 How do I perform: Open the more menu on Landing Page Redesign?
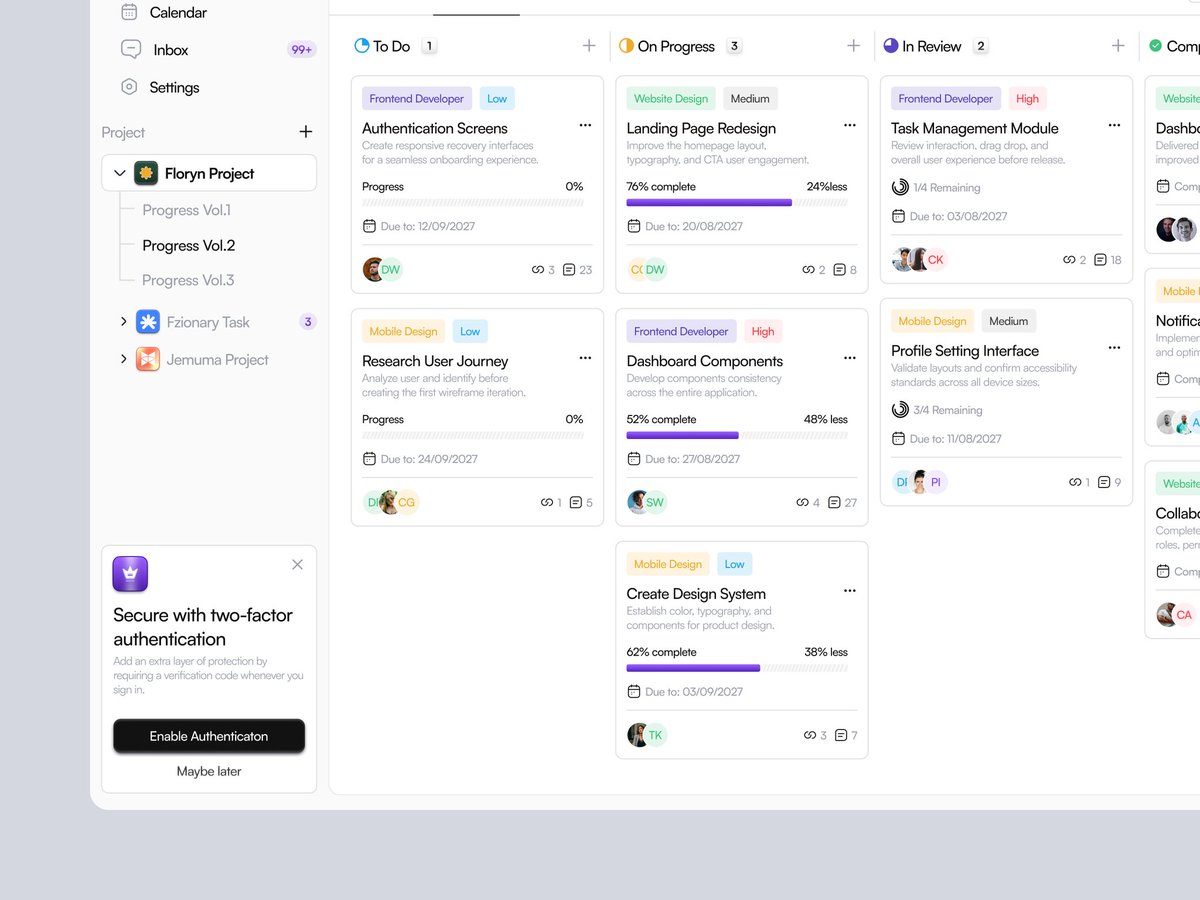850,125
